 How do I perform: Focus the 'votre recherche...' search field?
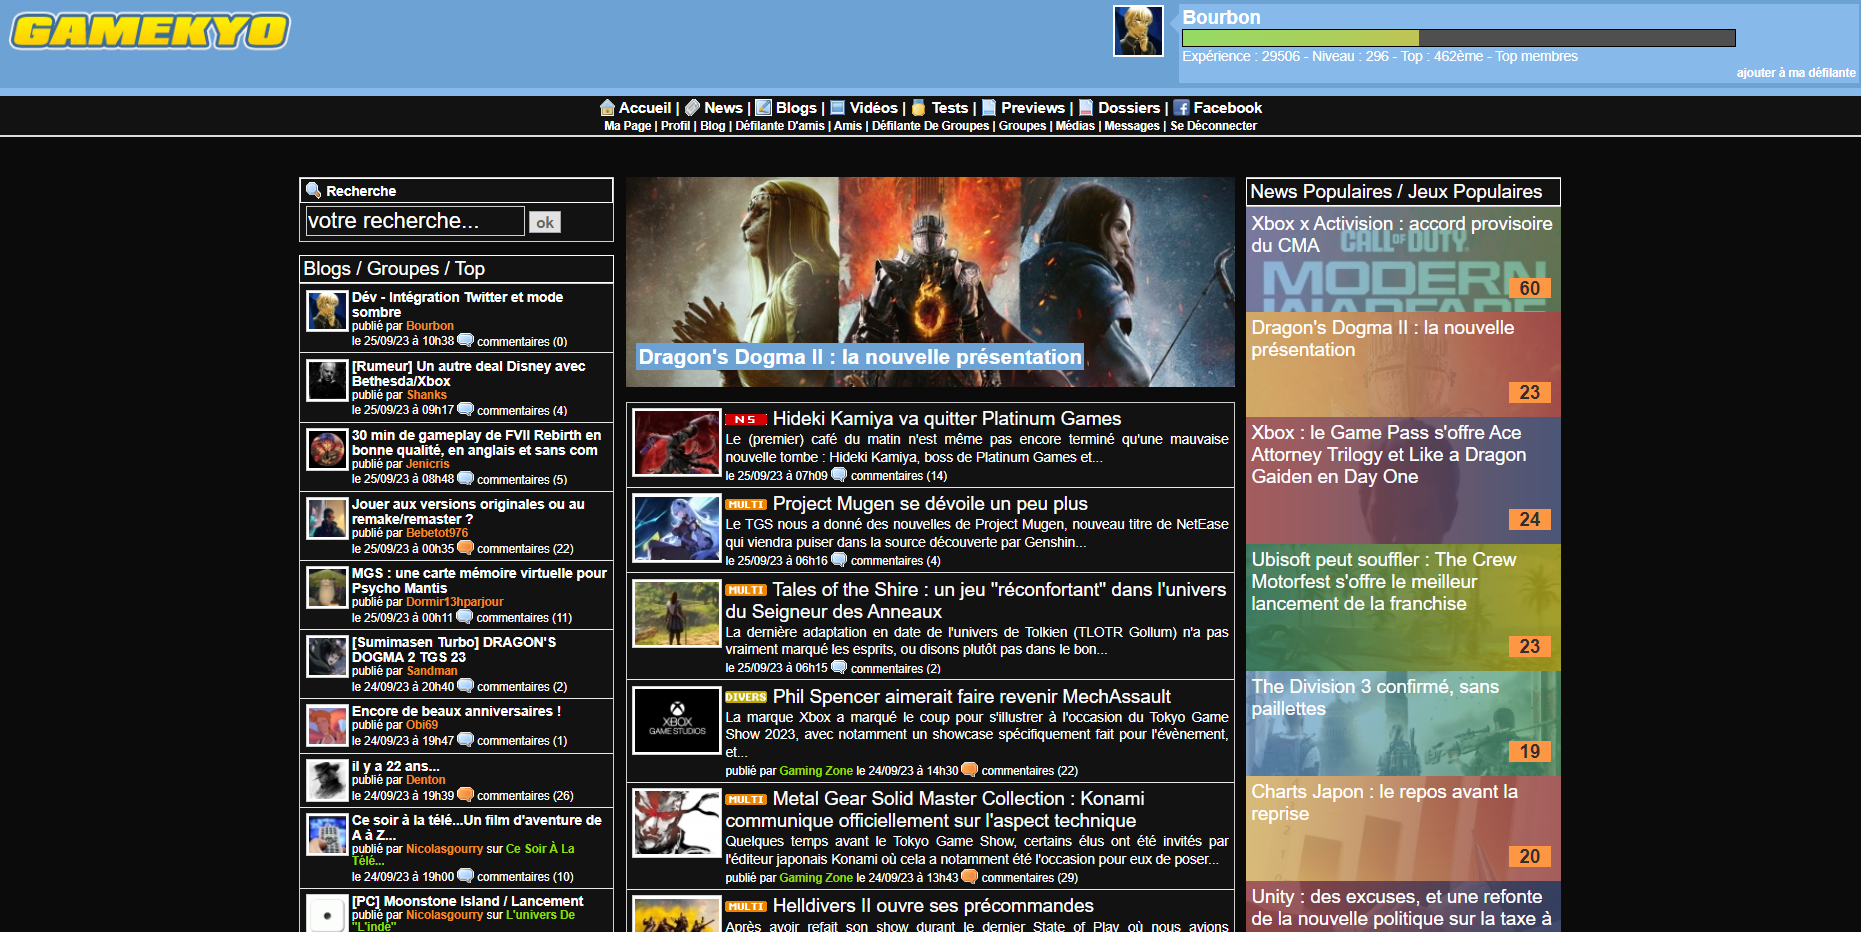415,221
